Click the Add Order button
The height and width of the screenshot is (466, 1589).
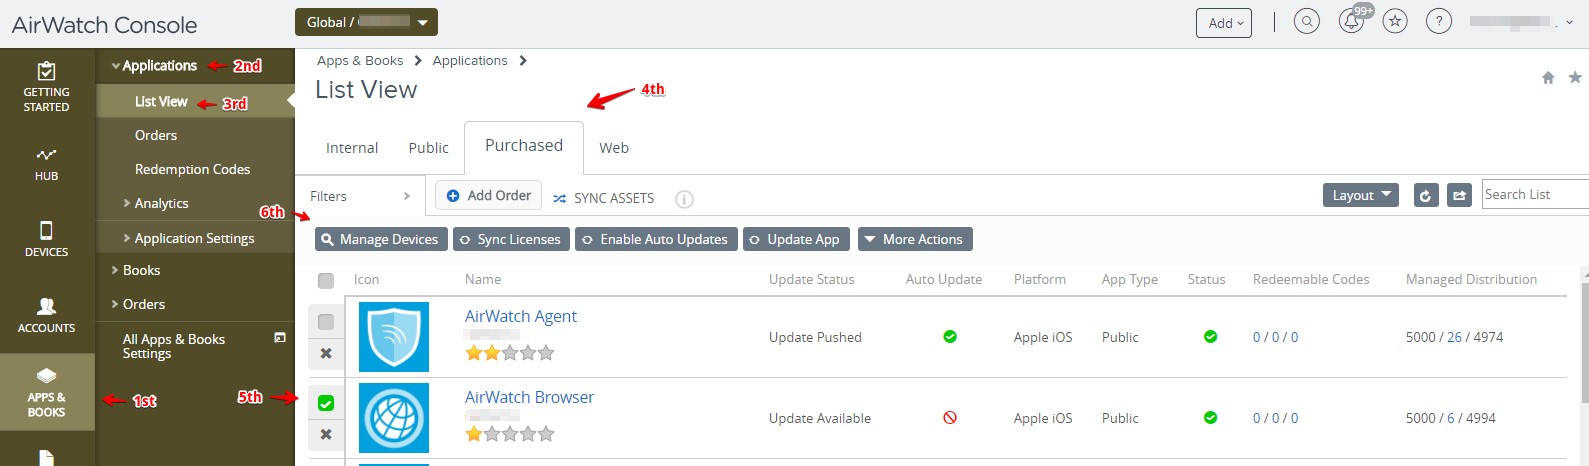click(x=488, y=196)
